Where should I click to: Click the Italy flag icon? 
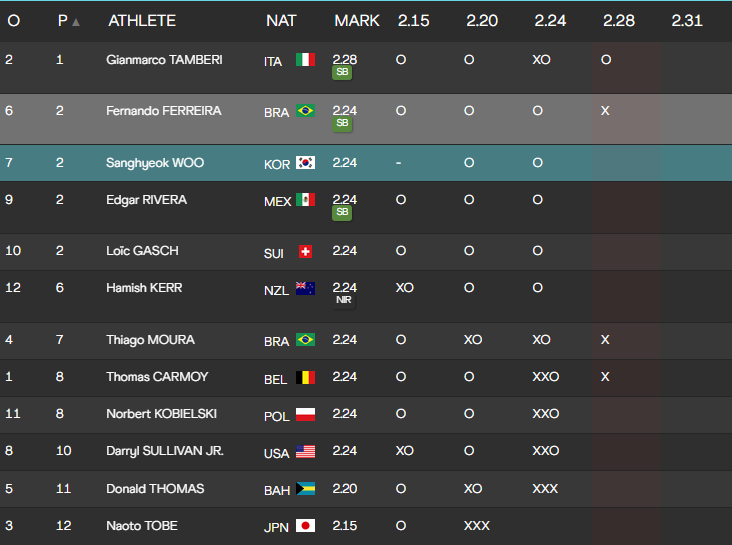(x=306, y=60)
